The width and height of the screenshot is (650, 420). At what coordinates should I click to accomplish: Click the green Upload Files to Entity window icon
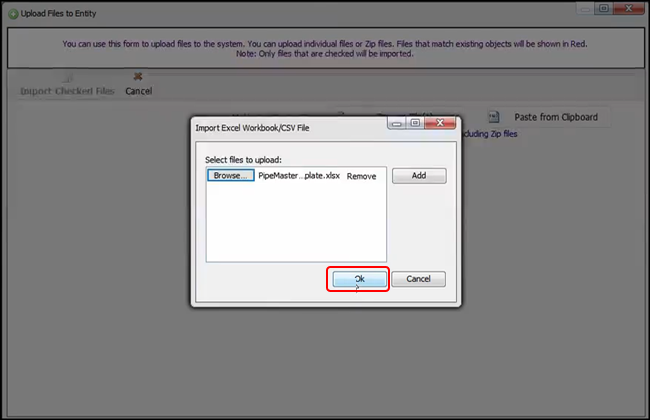click(x=12, y=11)
